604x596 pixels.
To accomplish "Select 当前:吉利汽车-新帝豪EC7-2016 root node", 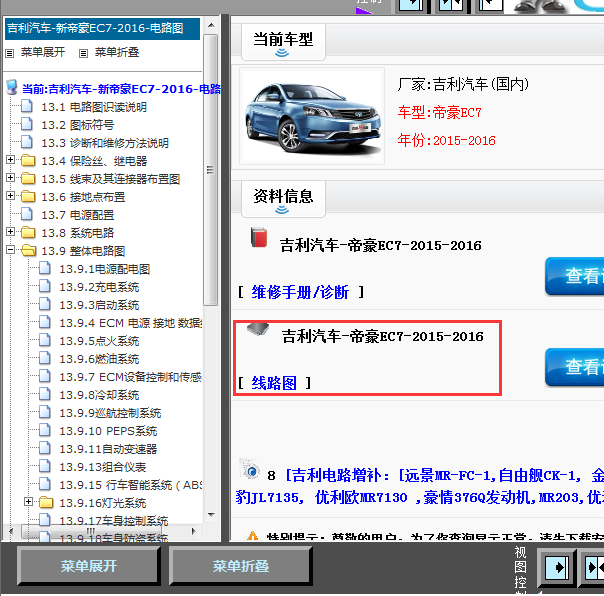I will [121, 89].
